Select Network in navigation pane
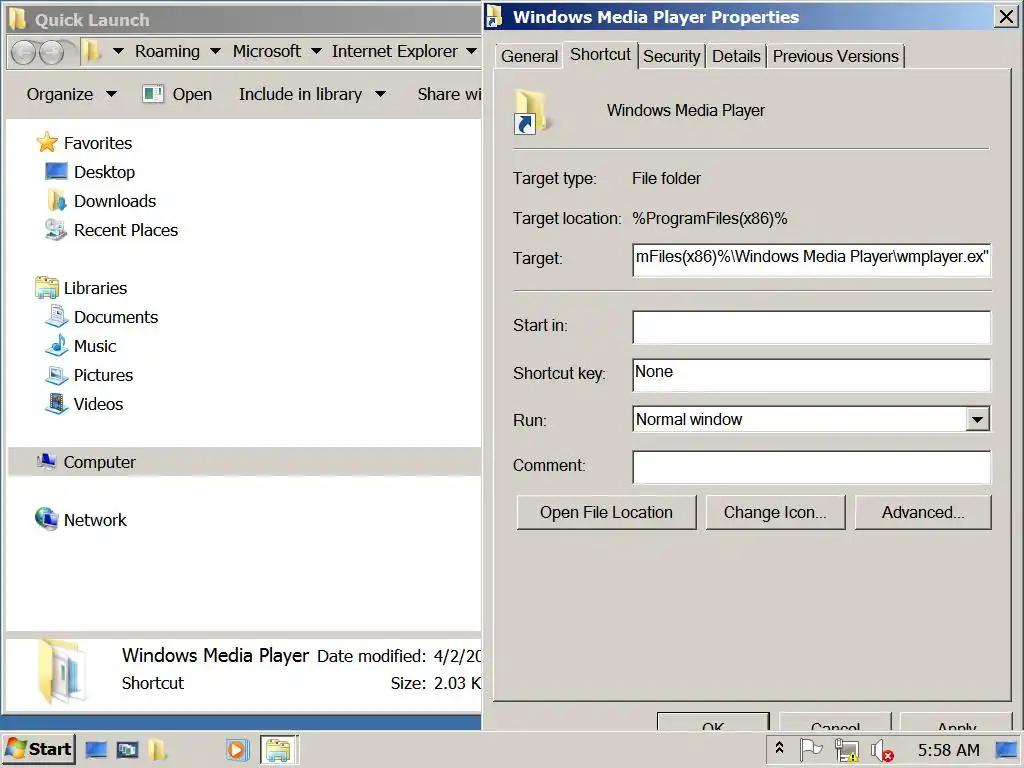 click(x=95, y=519)
